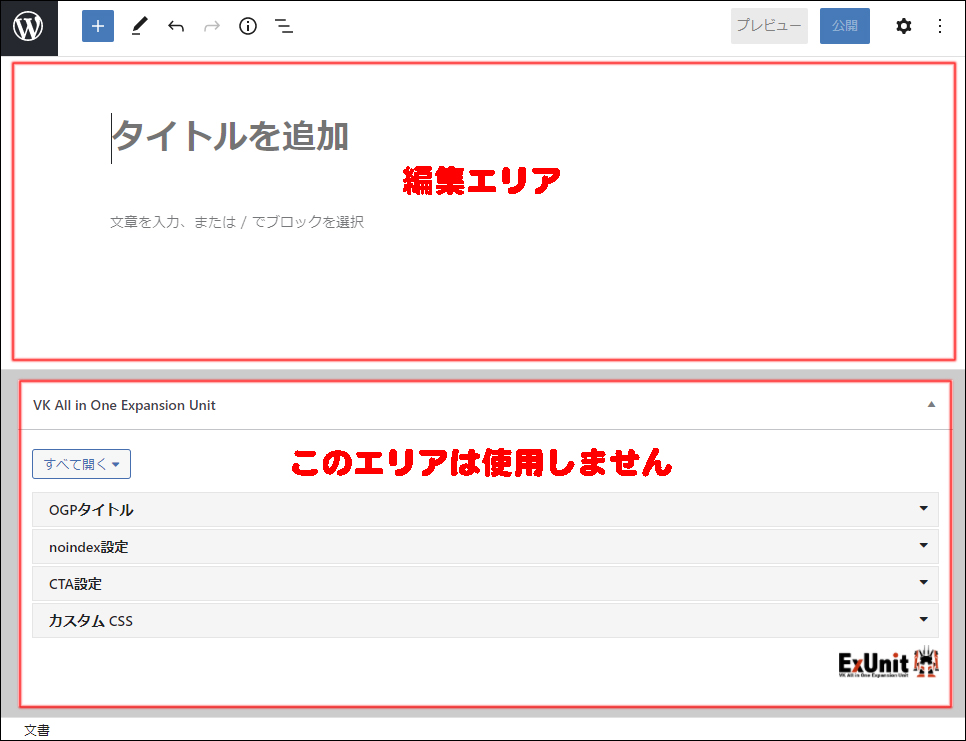The width and height of the screenshot is (966, 741).
Task: Open the block inserter plus button
Action: [x=98, y=27]
